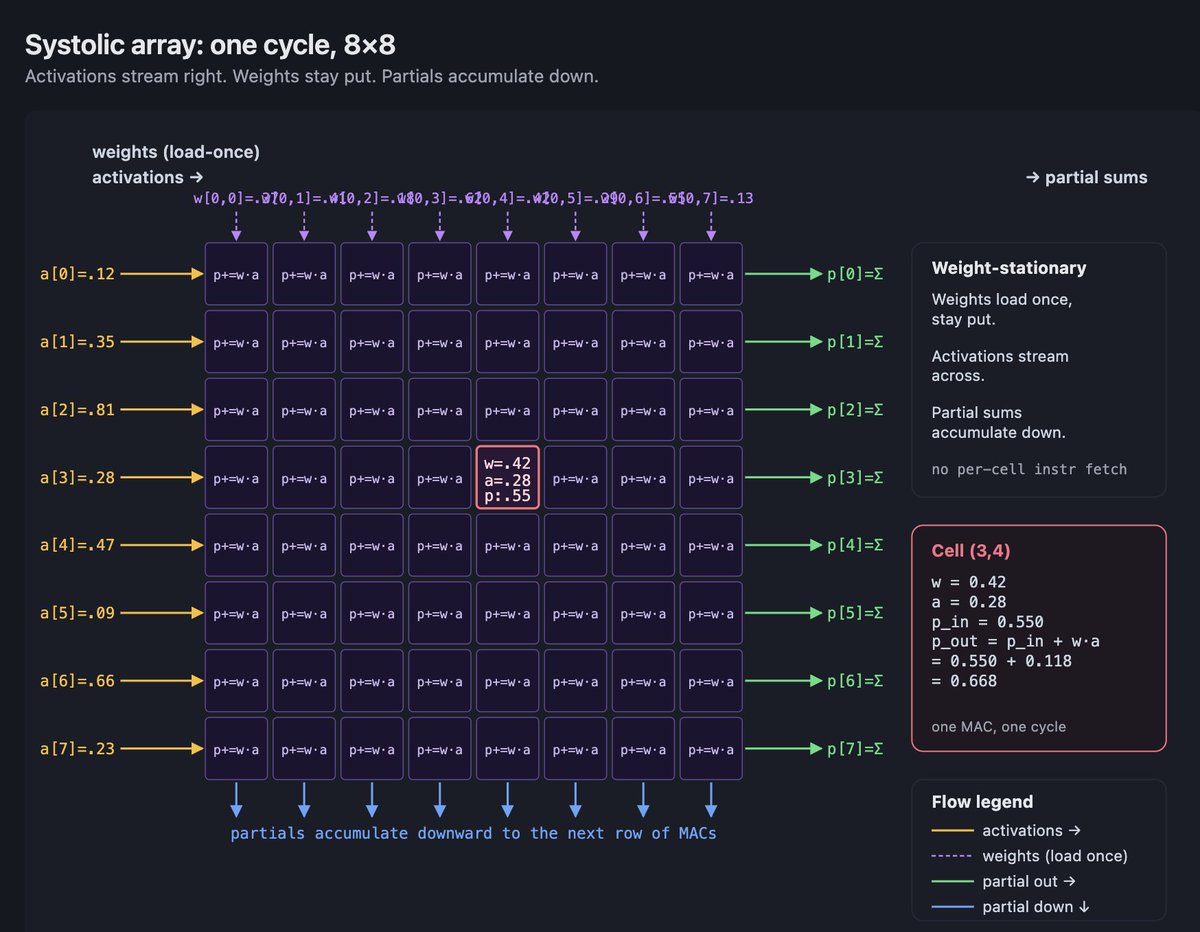
Task: Click the blue down arrow below last column
Action: pos(711,800)
